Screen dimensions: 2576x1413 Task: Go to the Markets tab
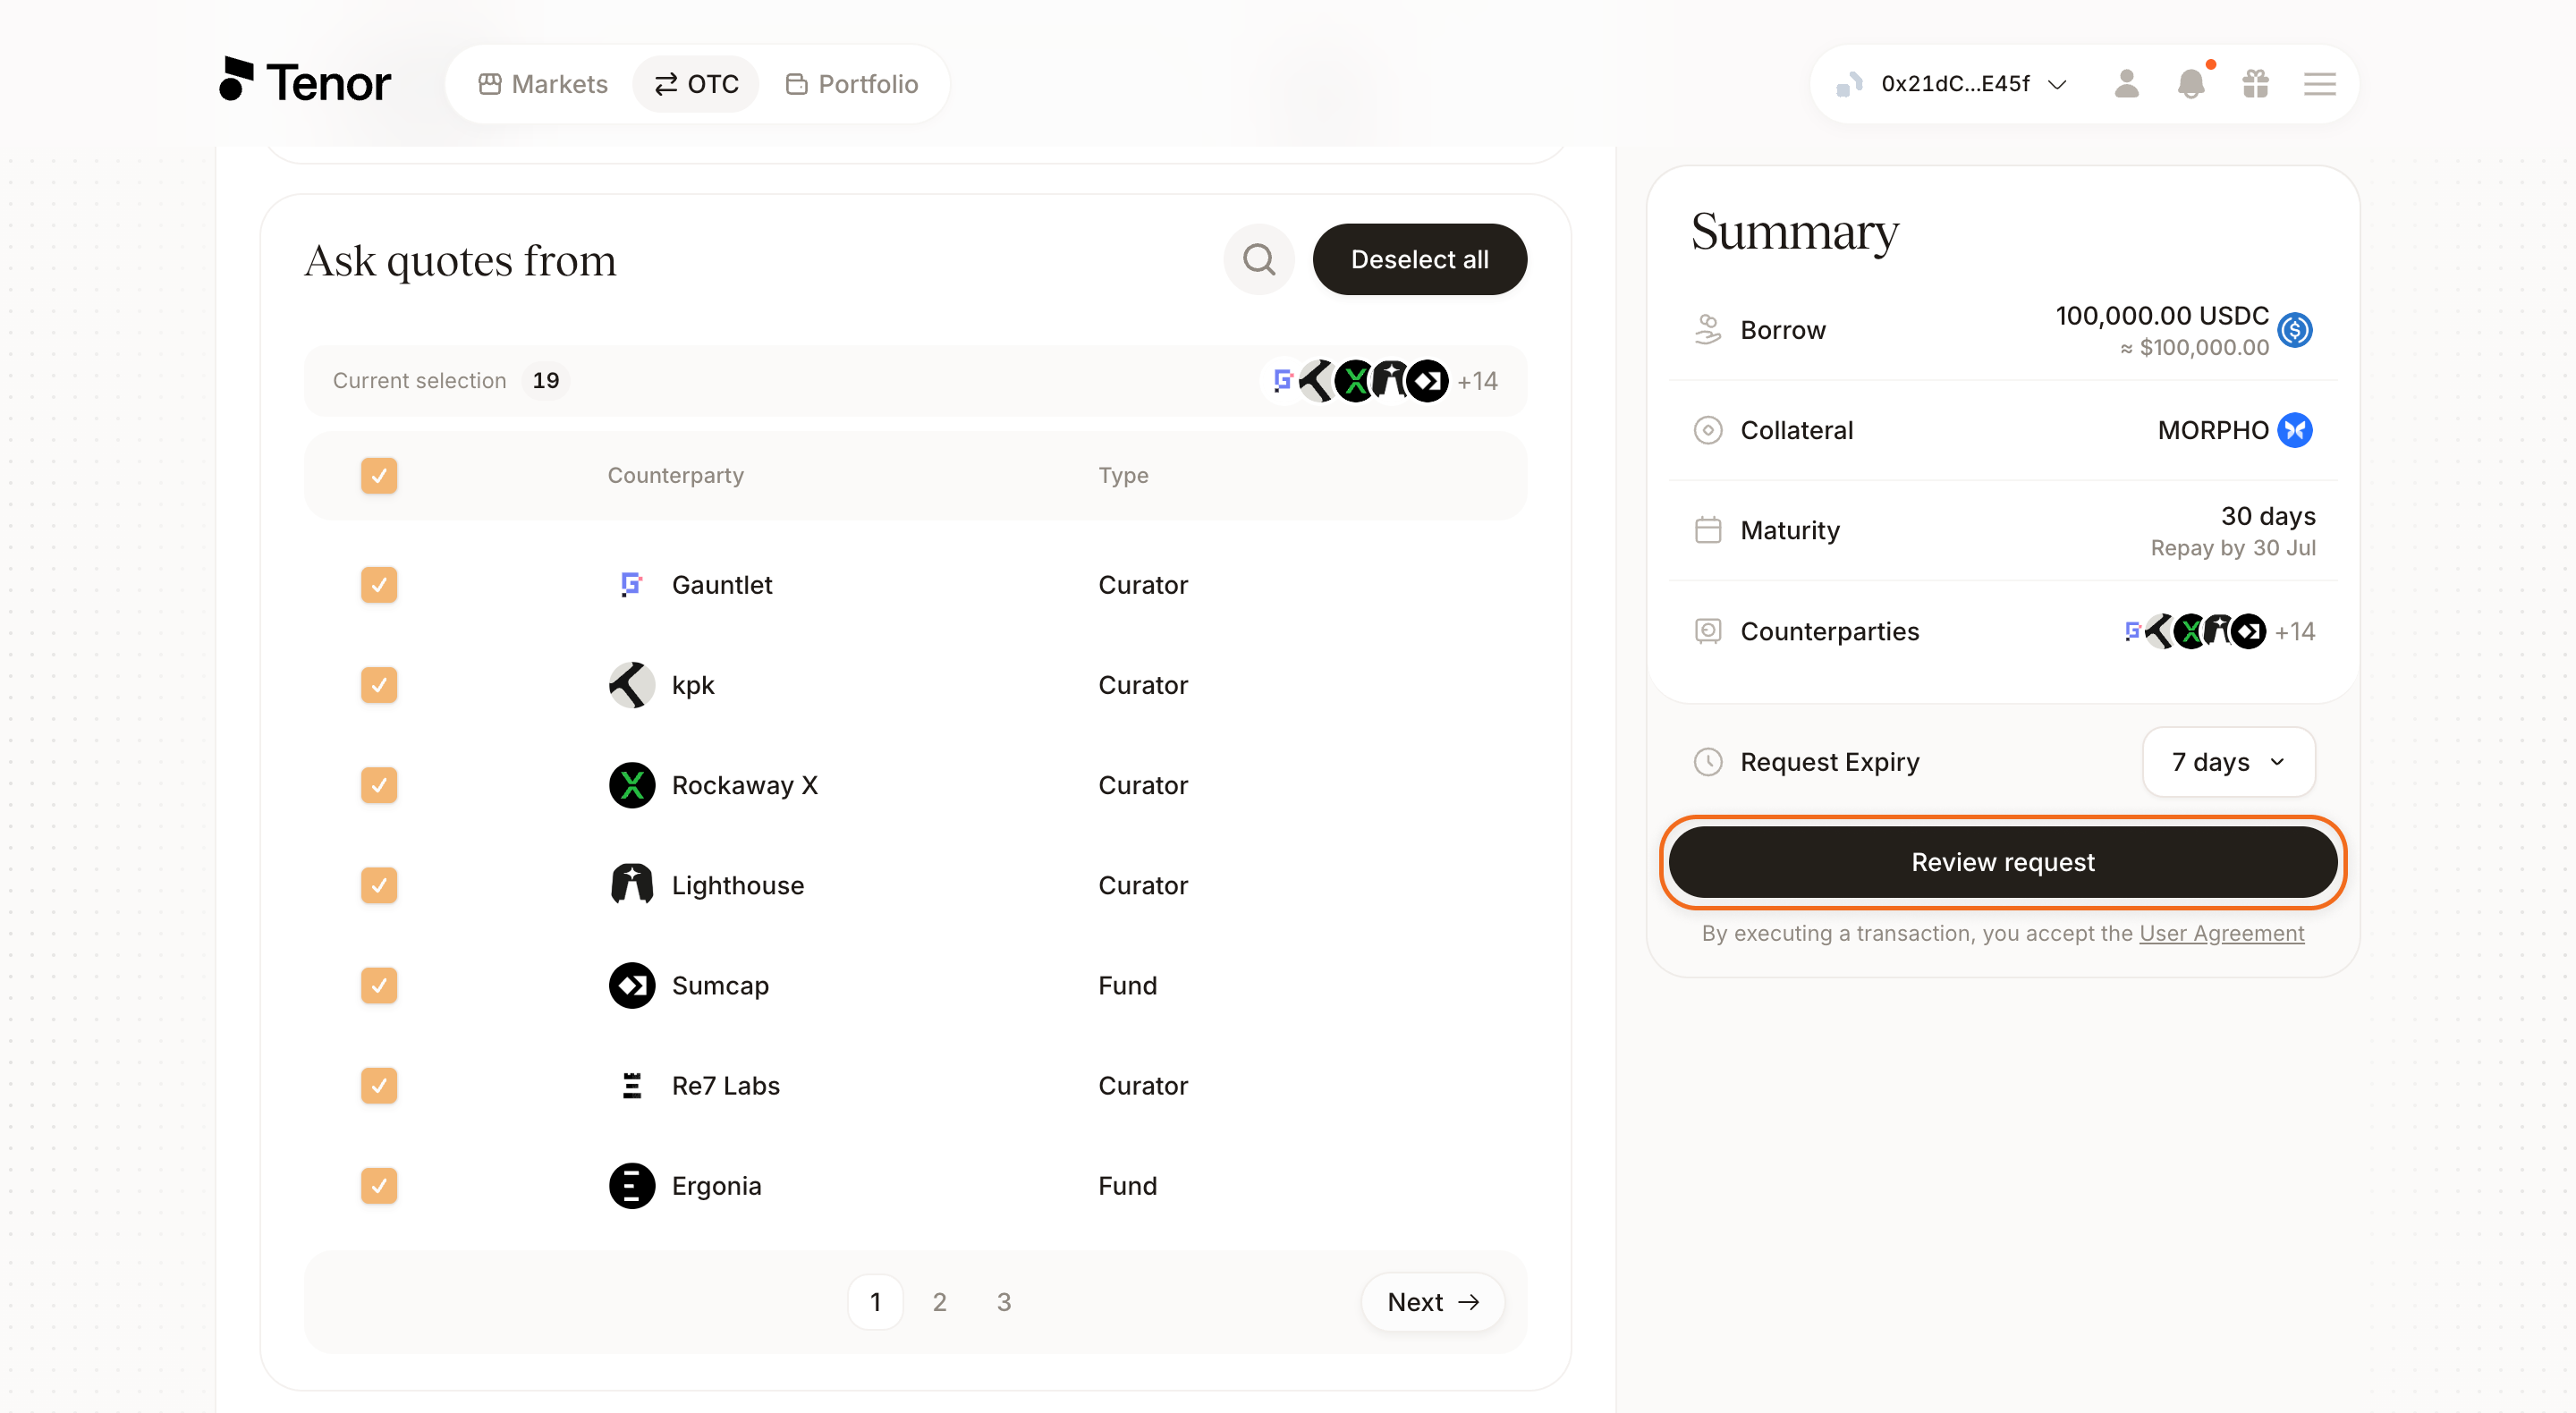pos(543,84)
